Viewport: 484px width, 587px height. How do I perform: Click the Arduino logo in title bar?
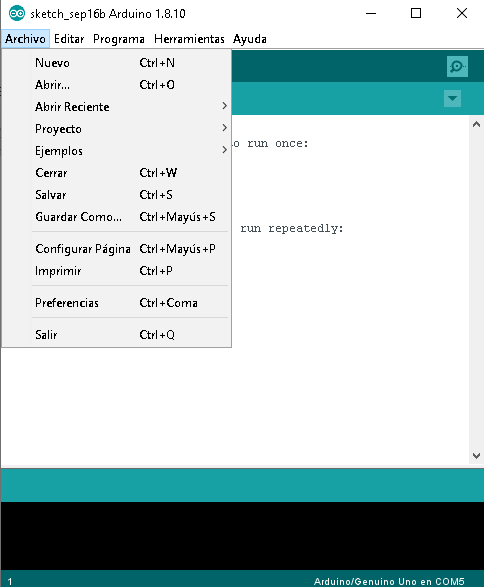pos(16,14)
